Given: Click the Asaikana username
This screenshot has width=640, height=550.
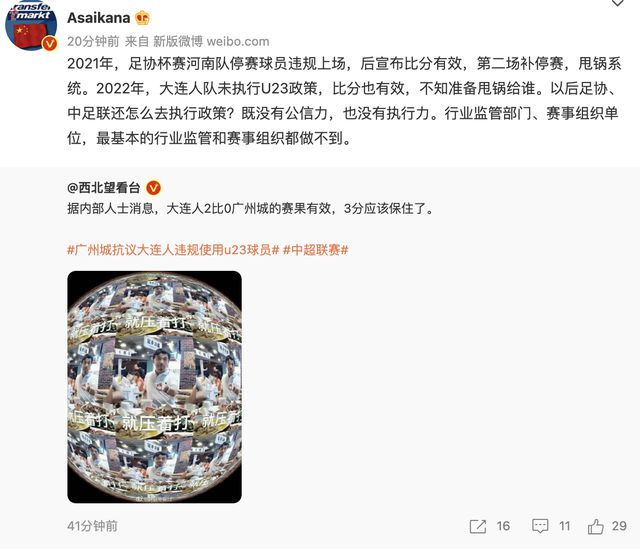Looking at the screenshot, I should [98, 18].
